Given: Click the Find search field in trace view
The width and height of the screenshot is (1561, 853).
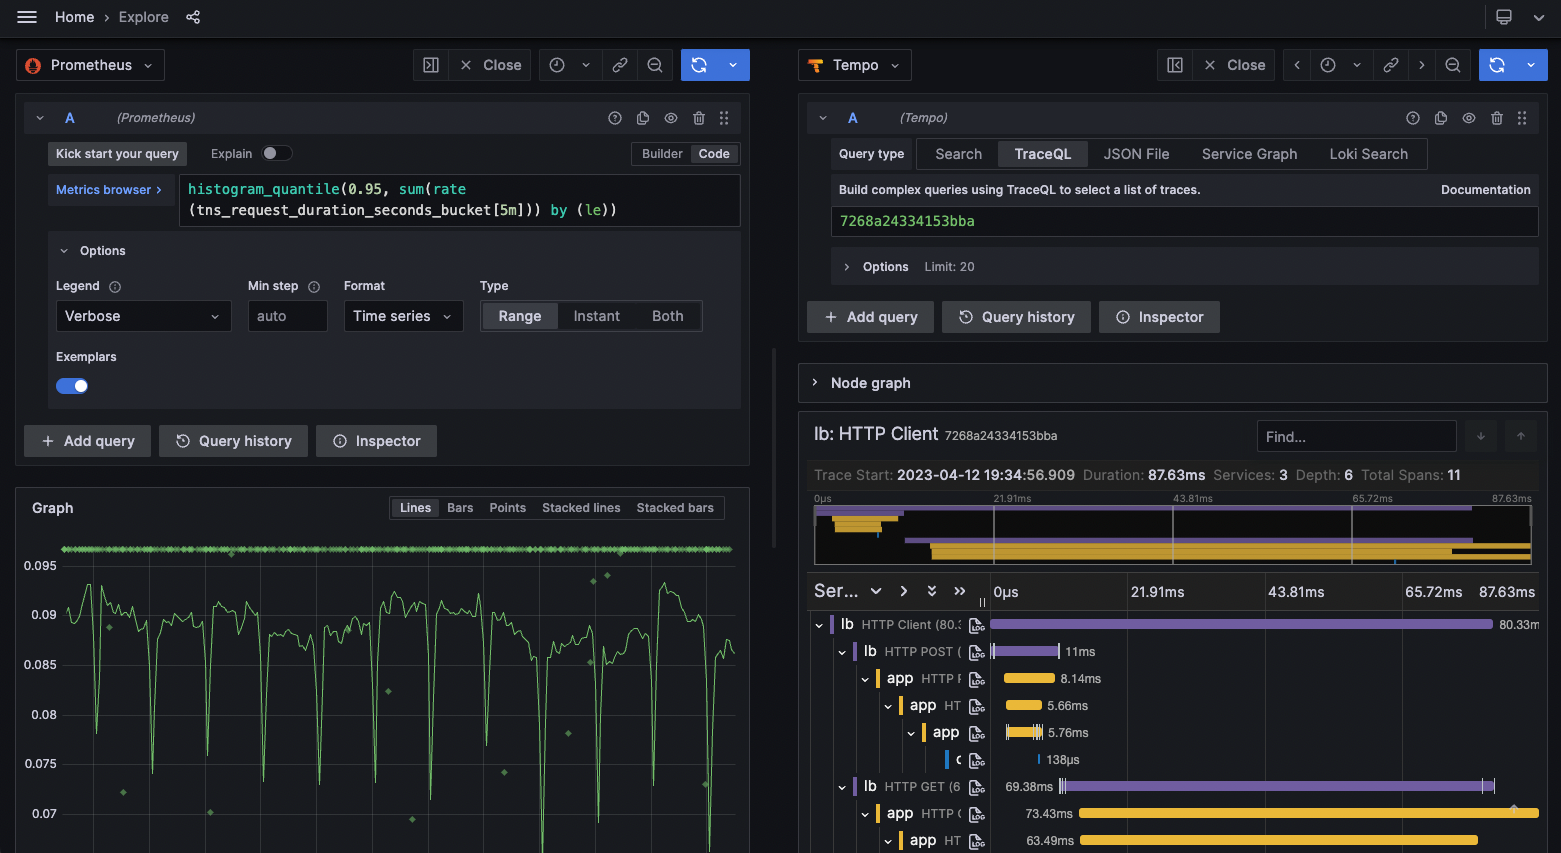Looking at the screenshot, I should point(1355,437).
